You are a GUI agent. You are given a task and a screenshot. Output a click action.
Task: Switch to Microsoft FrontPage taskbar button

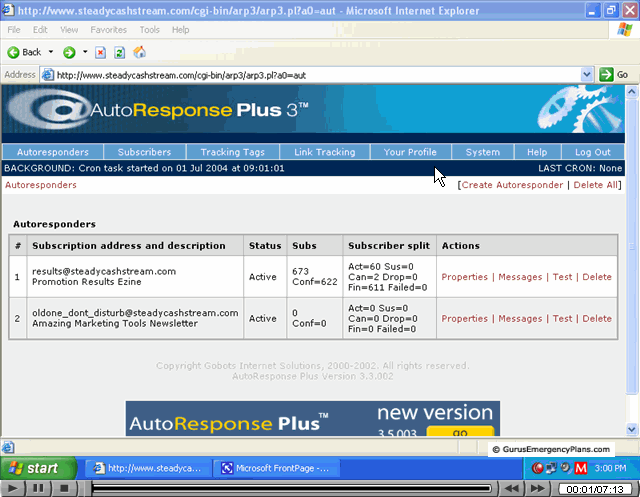pos(276,468)
